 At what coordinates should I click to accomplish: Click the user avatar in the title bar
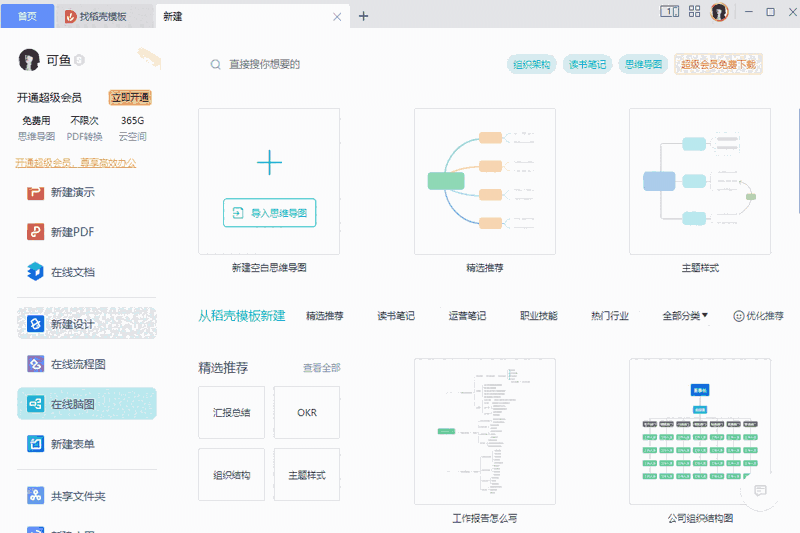pyautogui.click(x=720, y=12)
